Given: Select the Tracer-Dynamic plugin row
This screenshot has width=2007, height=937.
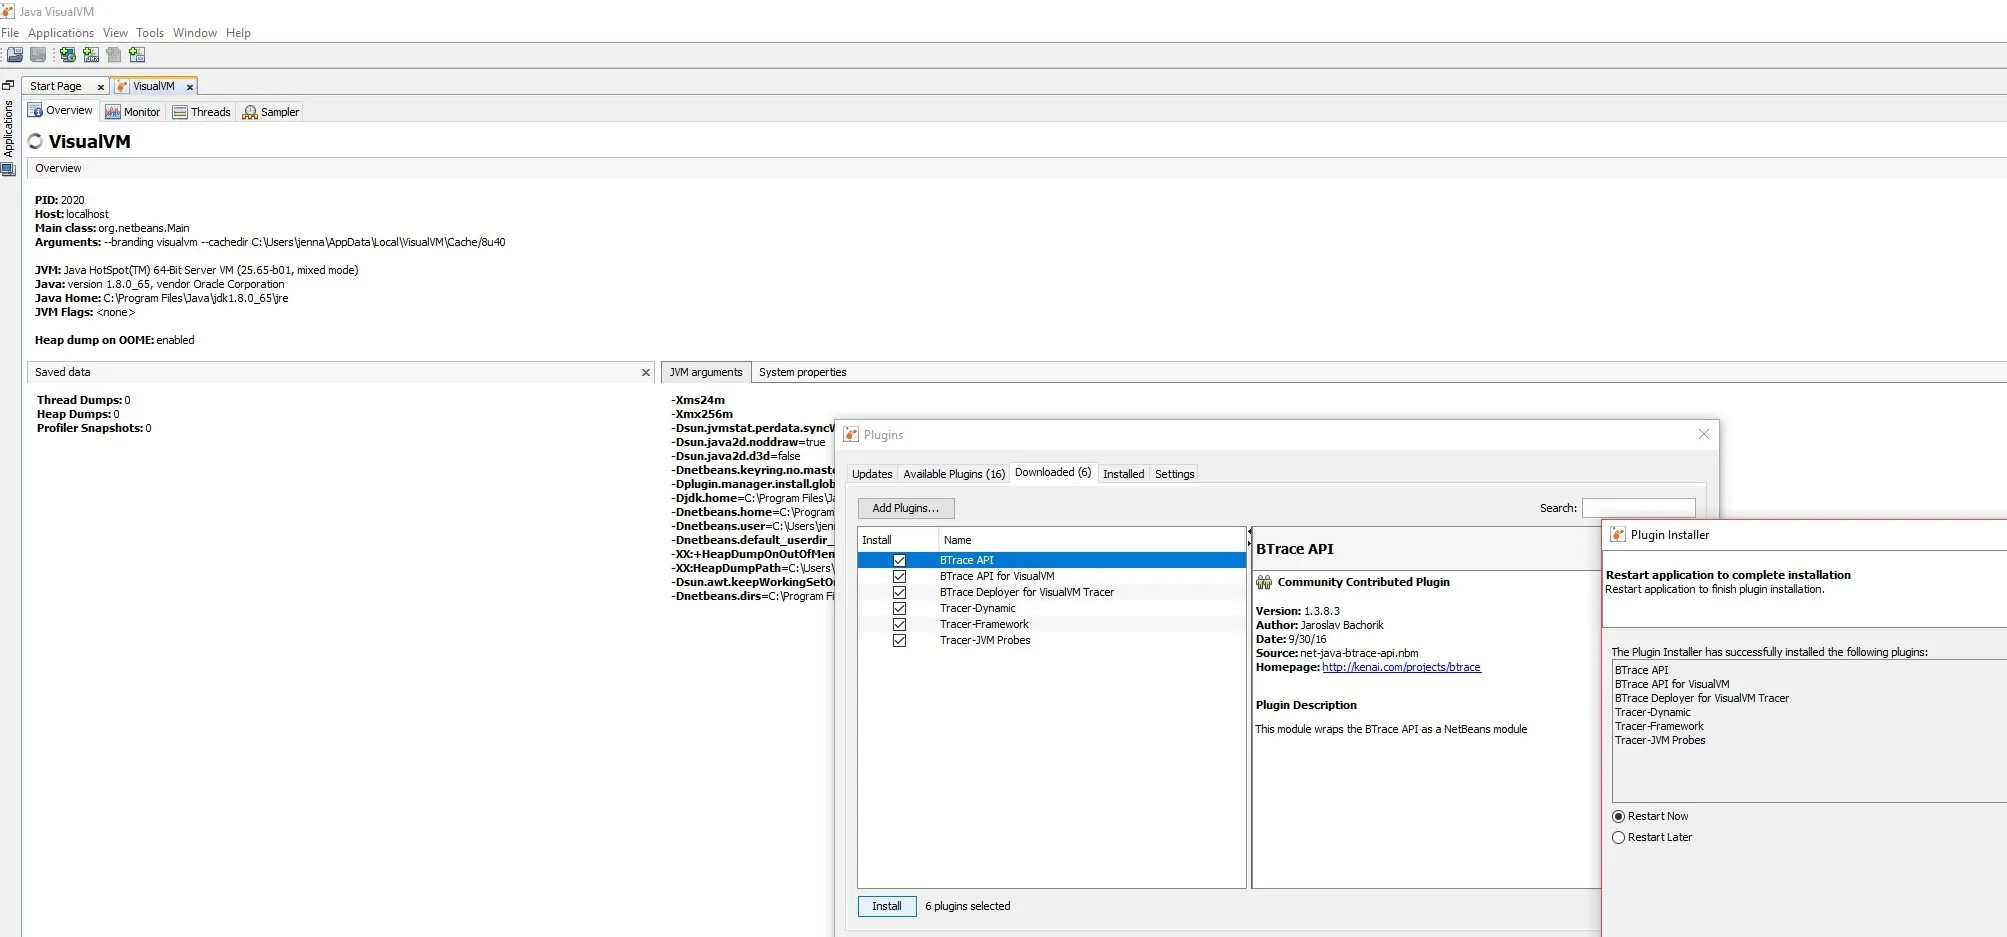Looking at the screenshot, I should (1052, 608).
